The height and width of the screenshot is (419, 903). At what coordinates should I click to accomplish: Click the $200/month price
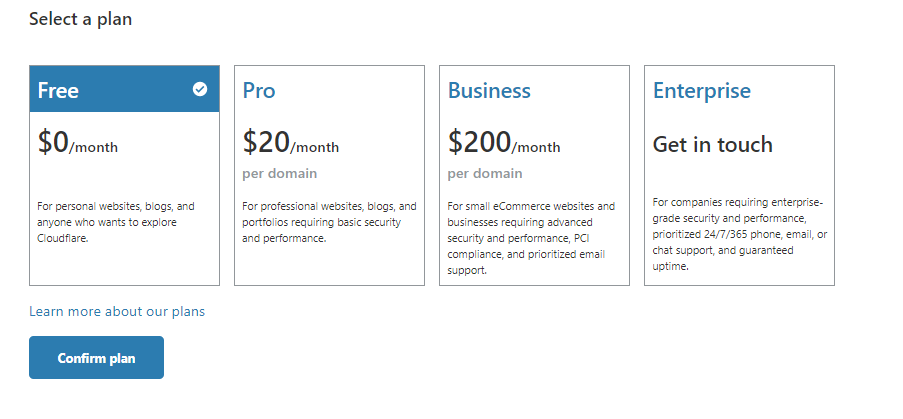(503, 143)
